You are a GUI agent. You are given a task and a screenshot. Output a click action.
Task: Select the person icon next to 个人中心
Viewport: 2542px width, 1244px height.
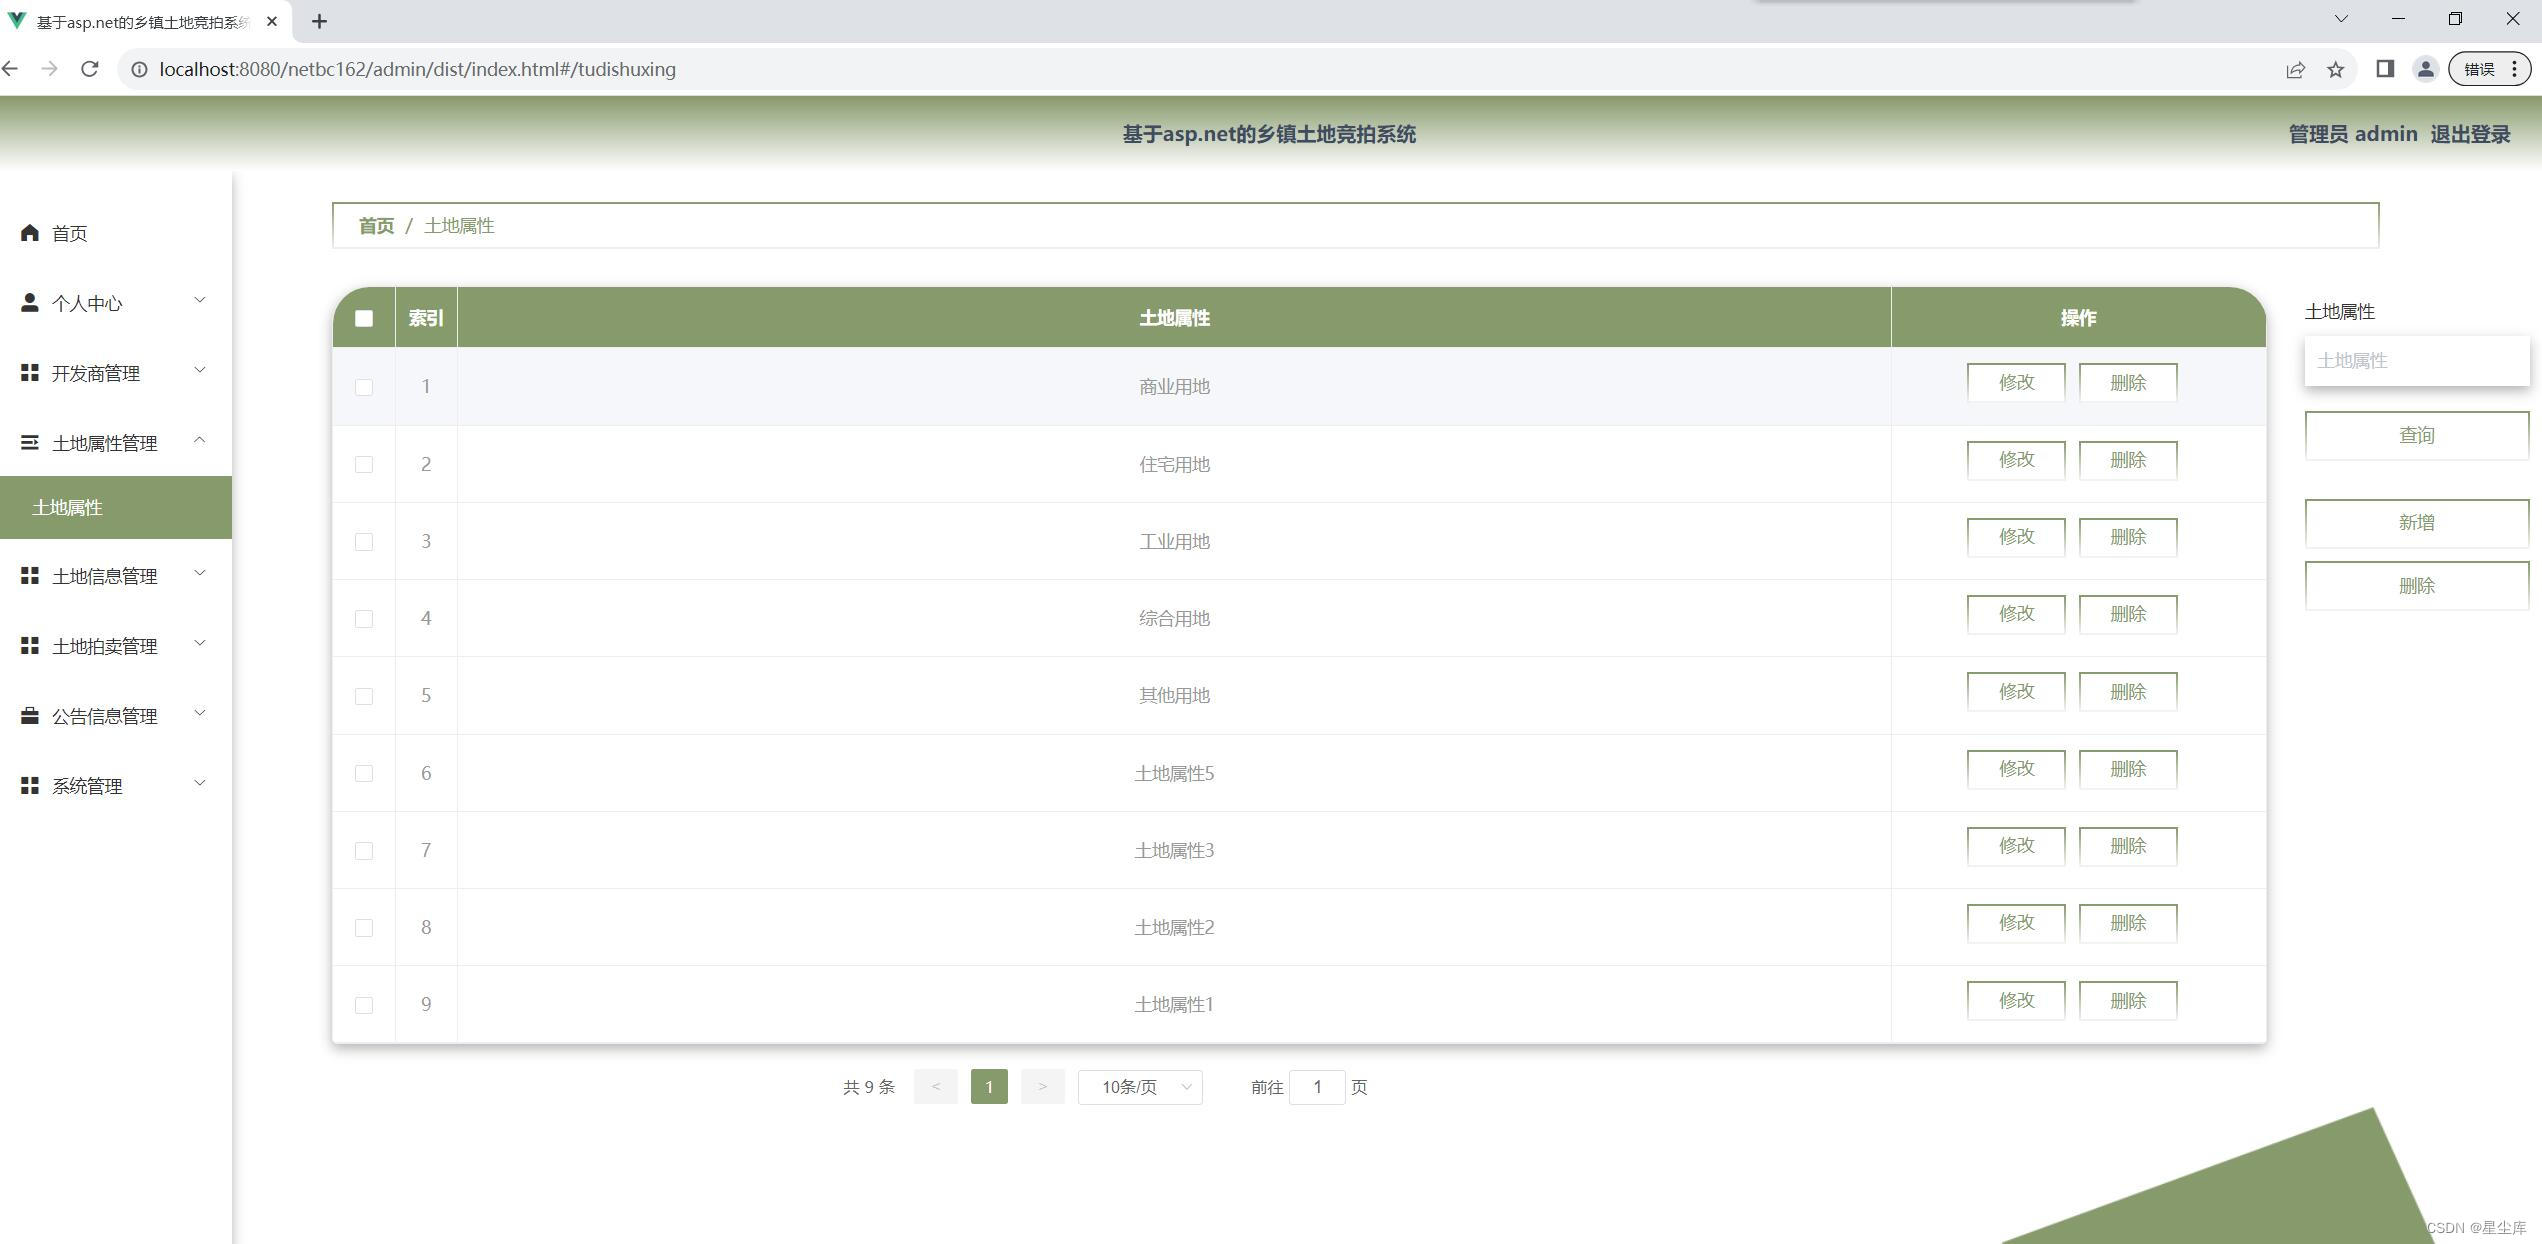29,302
